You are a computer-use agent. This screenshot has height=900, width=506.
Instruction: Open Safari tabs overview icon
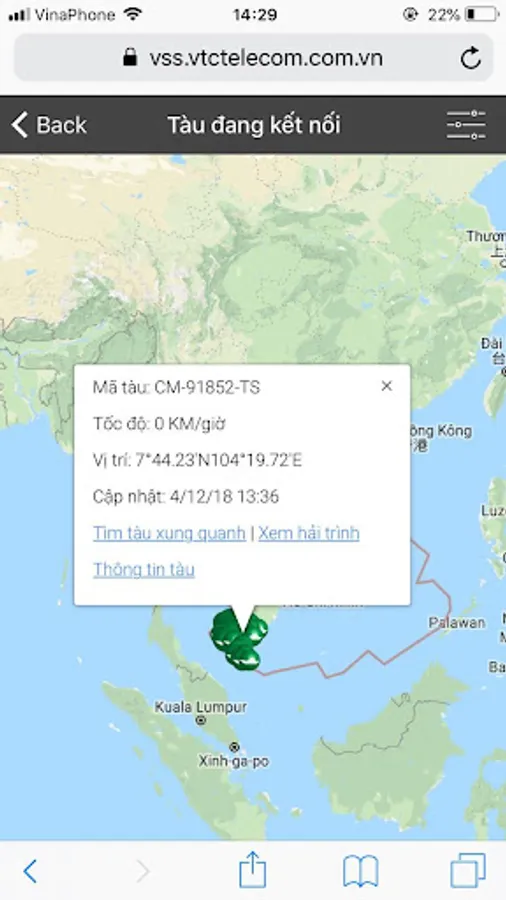pos(468,870)
